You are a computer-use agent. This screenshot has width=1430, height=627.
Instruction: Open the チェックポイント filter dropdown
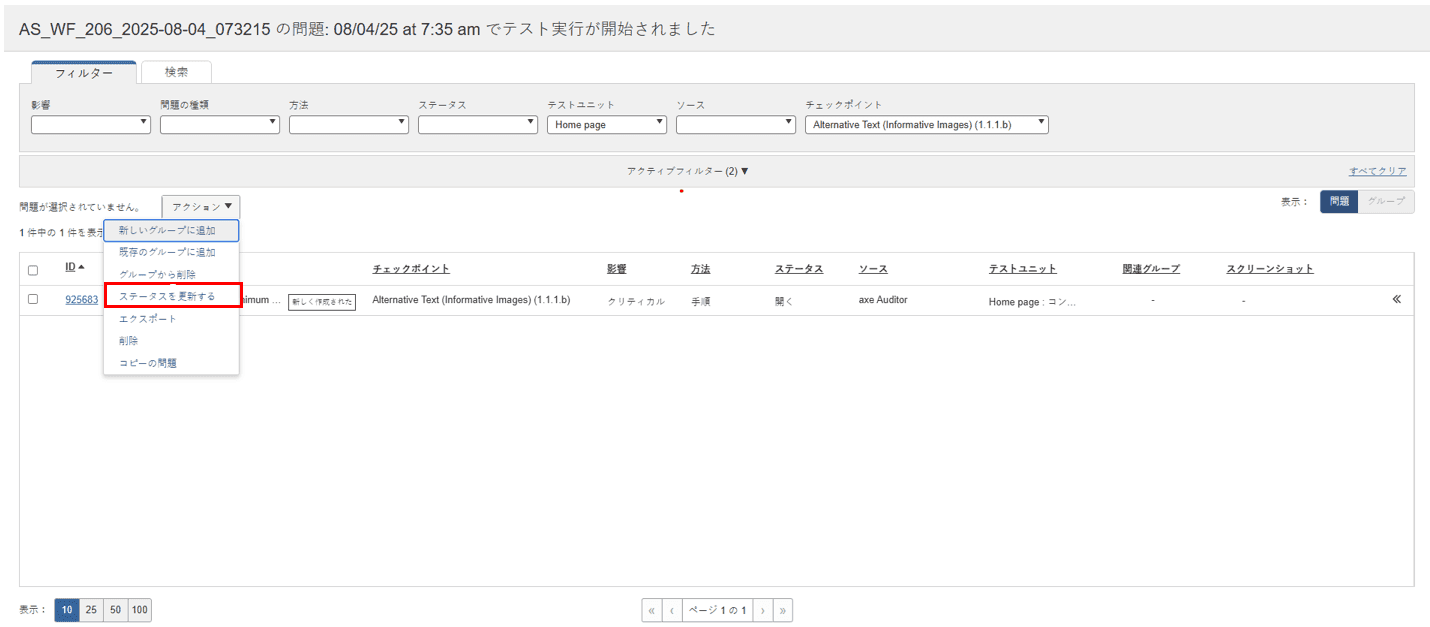926,125
